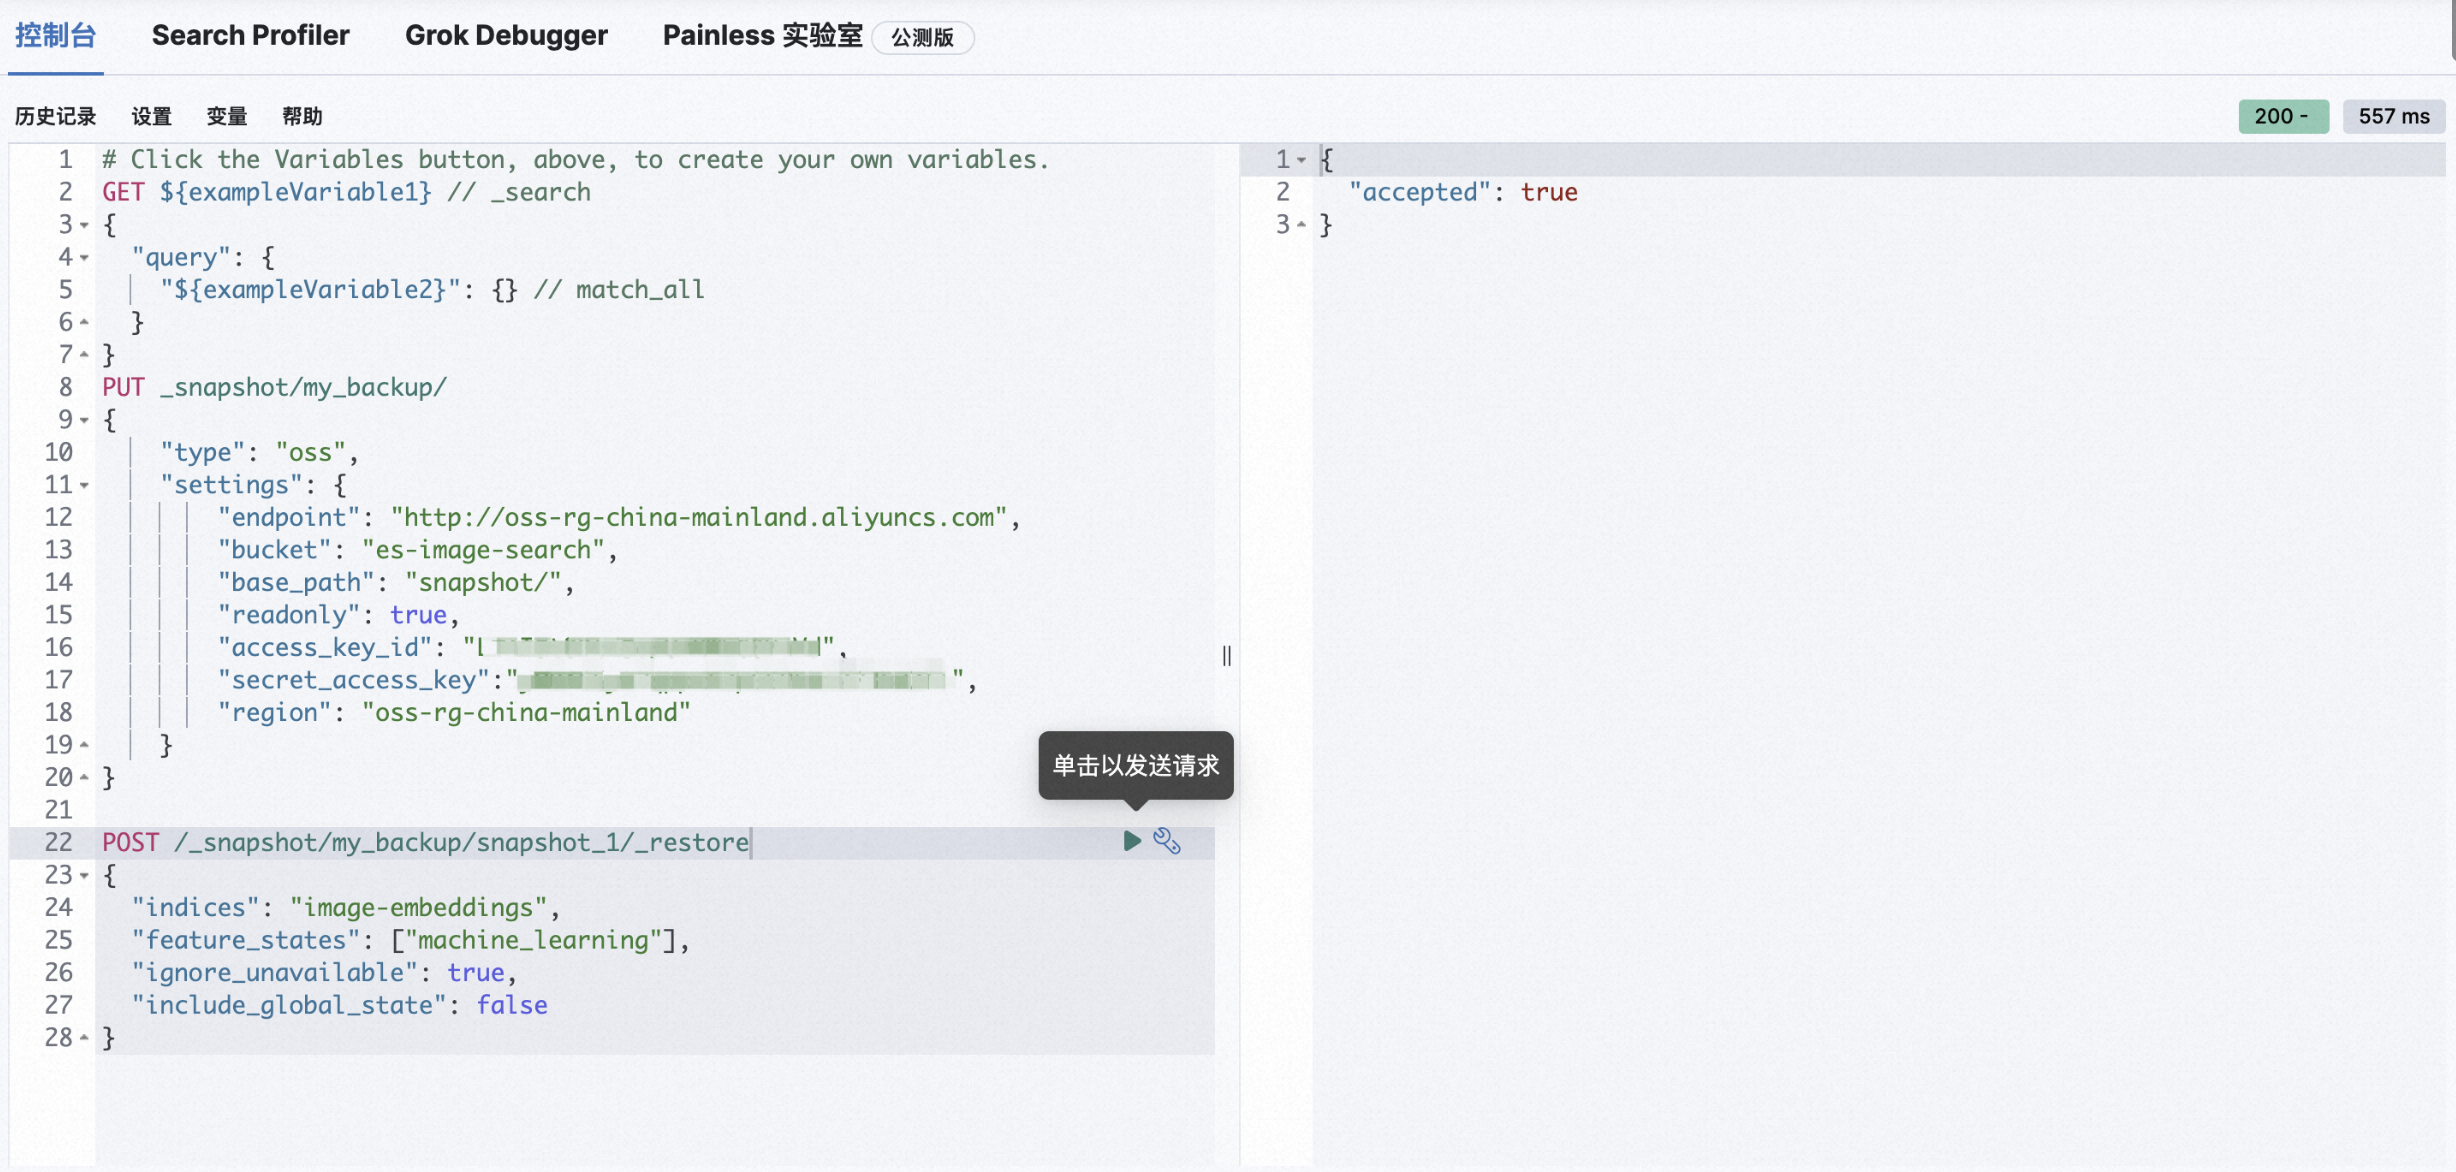
Task: Collapse the fold arrow on line 3
Action: pyautogui.click(x=85, y=226)
